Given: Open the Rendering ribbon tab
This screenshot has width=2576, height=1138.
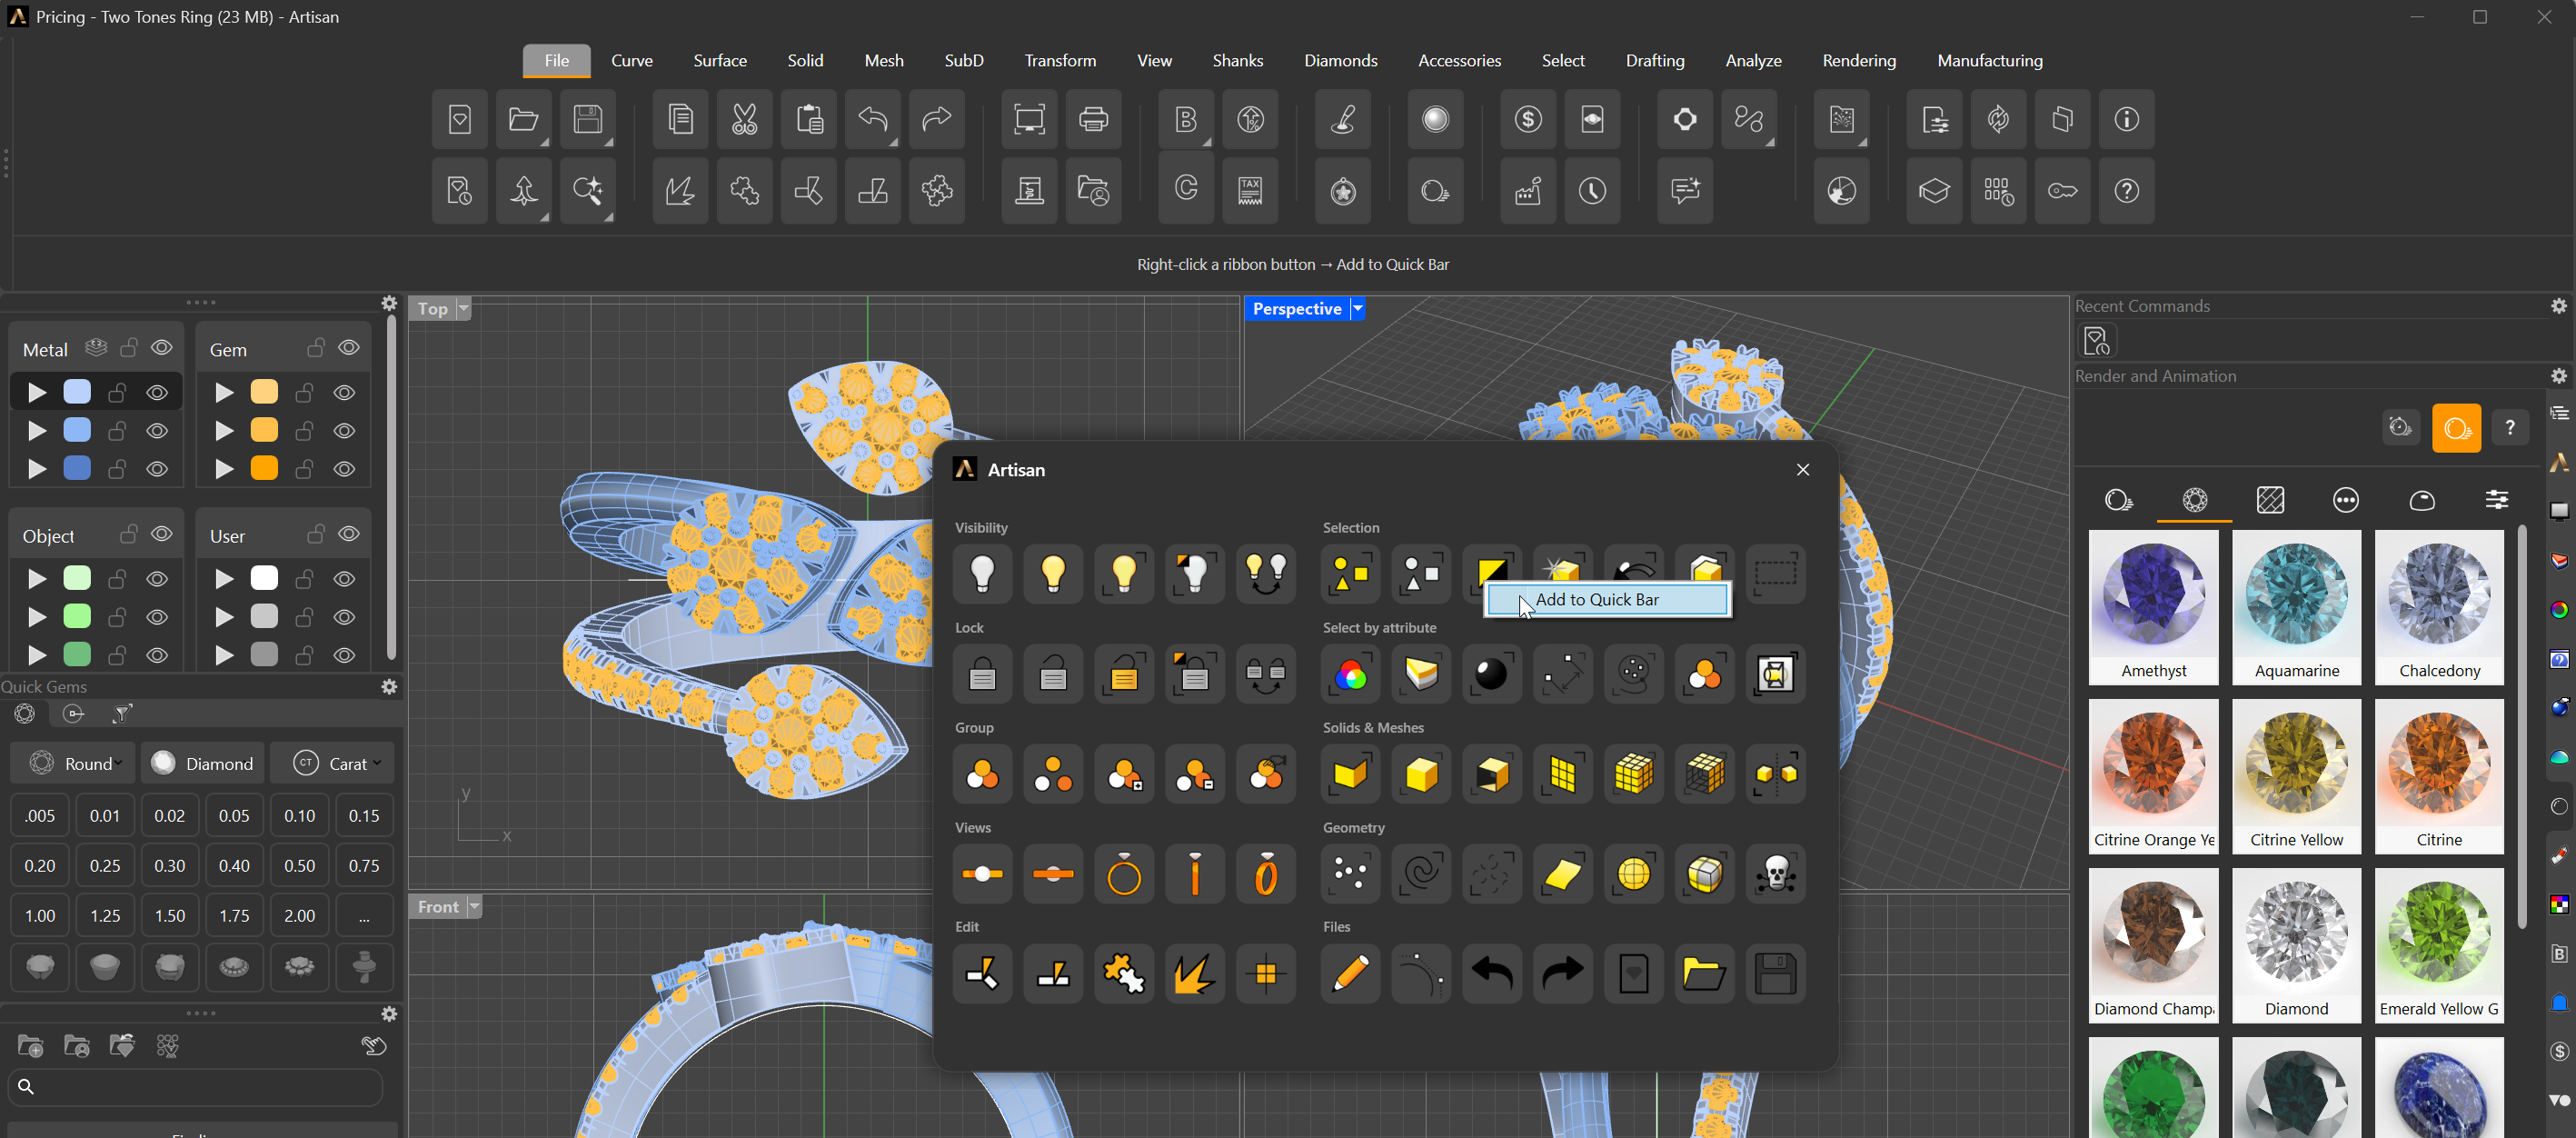Looking at the screenshot, I should point(1859,61).
